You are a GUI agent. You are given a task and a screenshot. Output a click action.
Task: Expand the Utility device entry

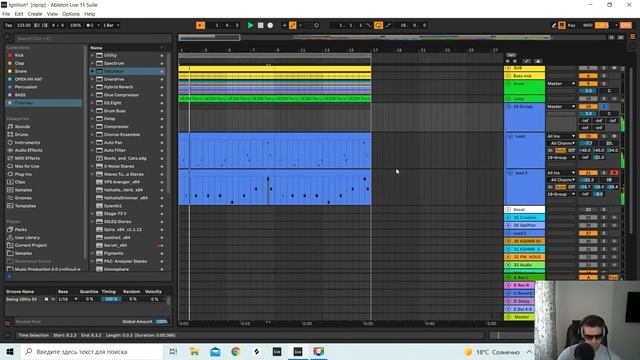point(92,55)
